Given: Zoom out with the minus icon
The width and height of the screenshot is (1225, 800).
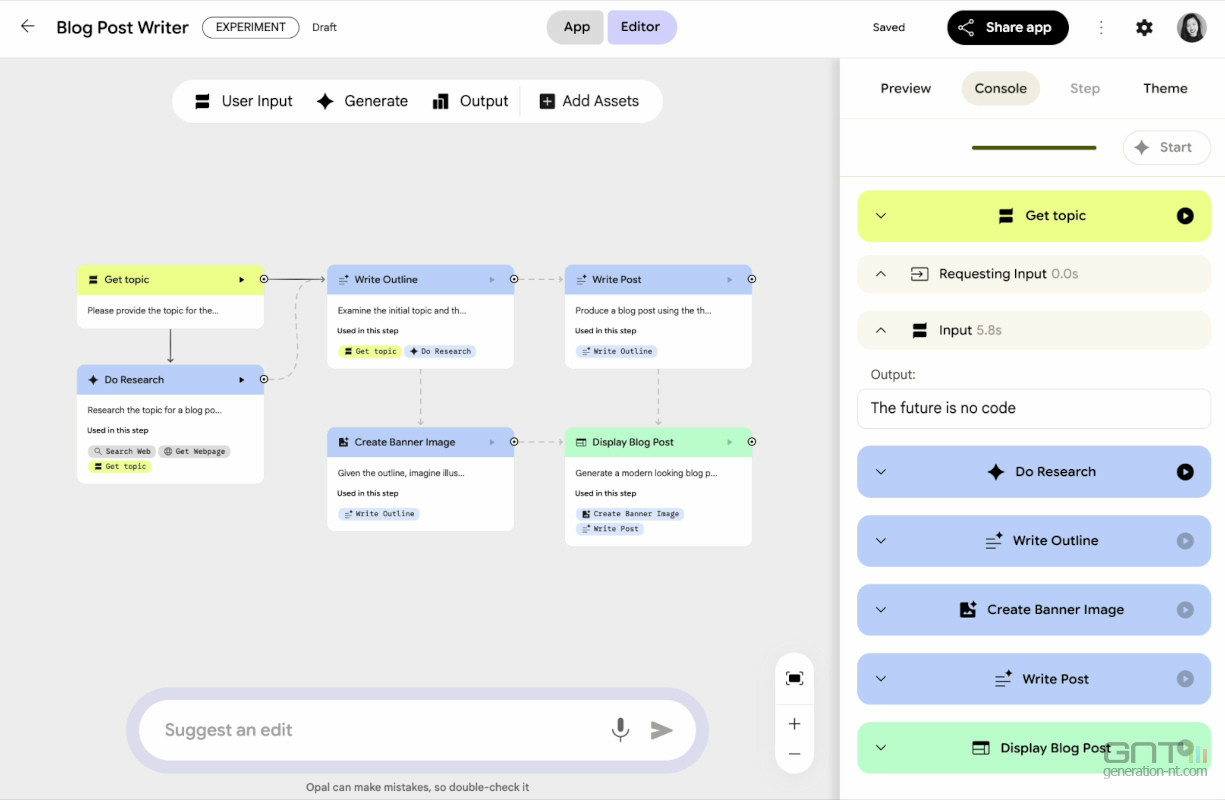Looking at the screenshot, I should 794,754.
